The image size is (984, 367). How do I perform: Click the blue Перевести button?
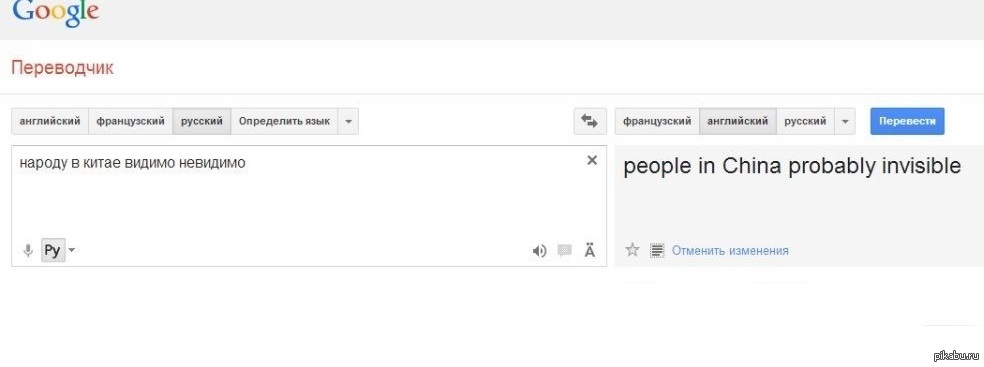pyautogui.click(x=907, y=122)
